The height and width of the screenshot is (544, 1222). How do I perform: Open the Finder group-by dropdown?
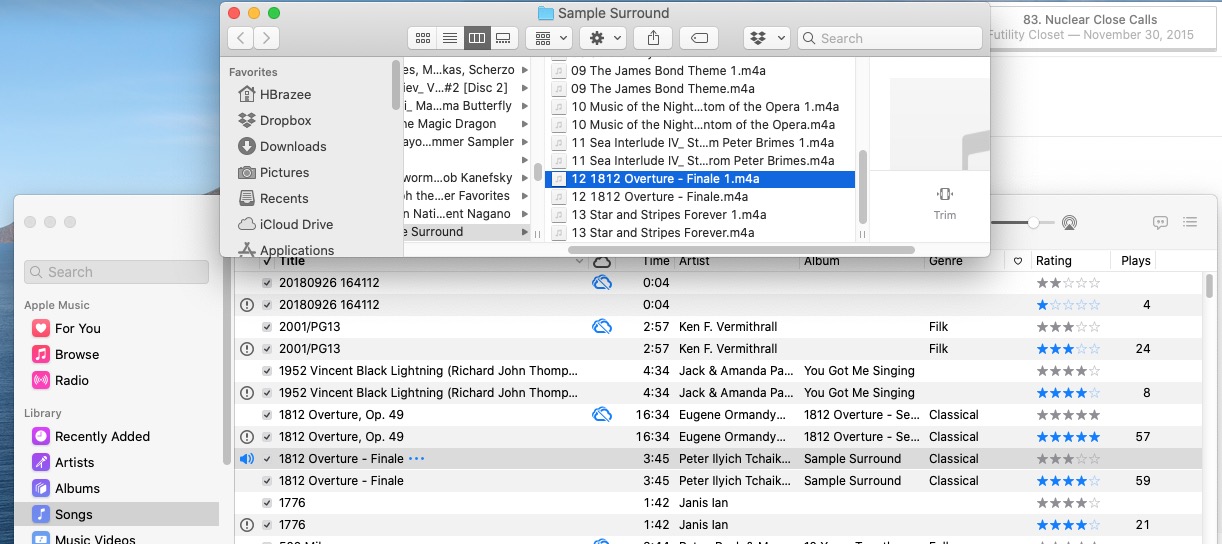coord(549,38)
